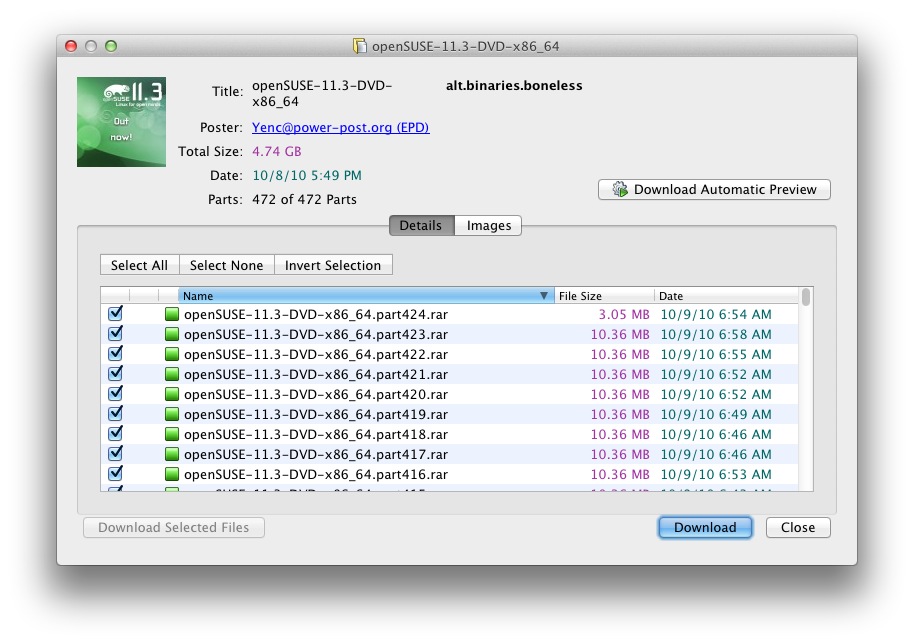914x644 pixels.
Task: Open the Yenc@power-post.org (EPD) poster link
Action: [340, 127]
